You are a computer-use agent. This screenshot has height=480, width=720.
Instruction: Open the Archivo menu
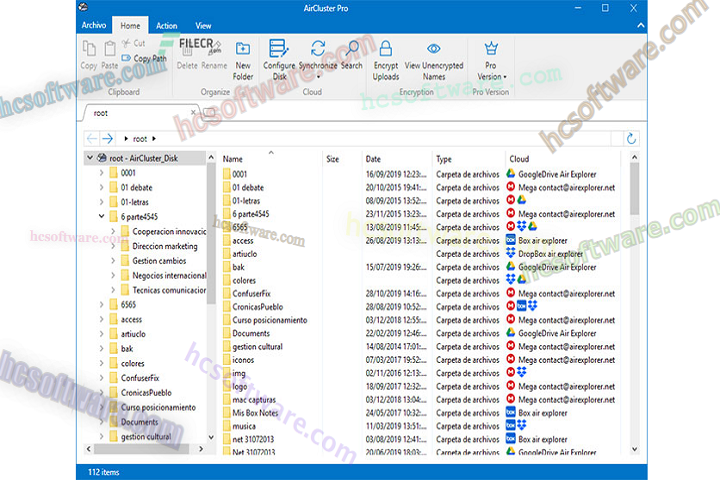(x=94, y=25)
